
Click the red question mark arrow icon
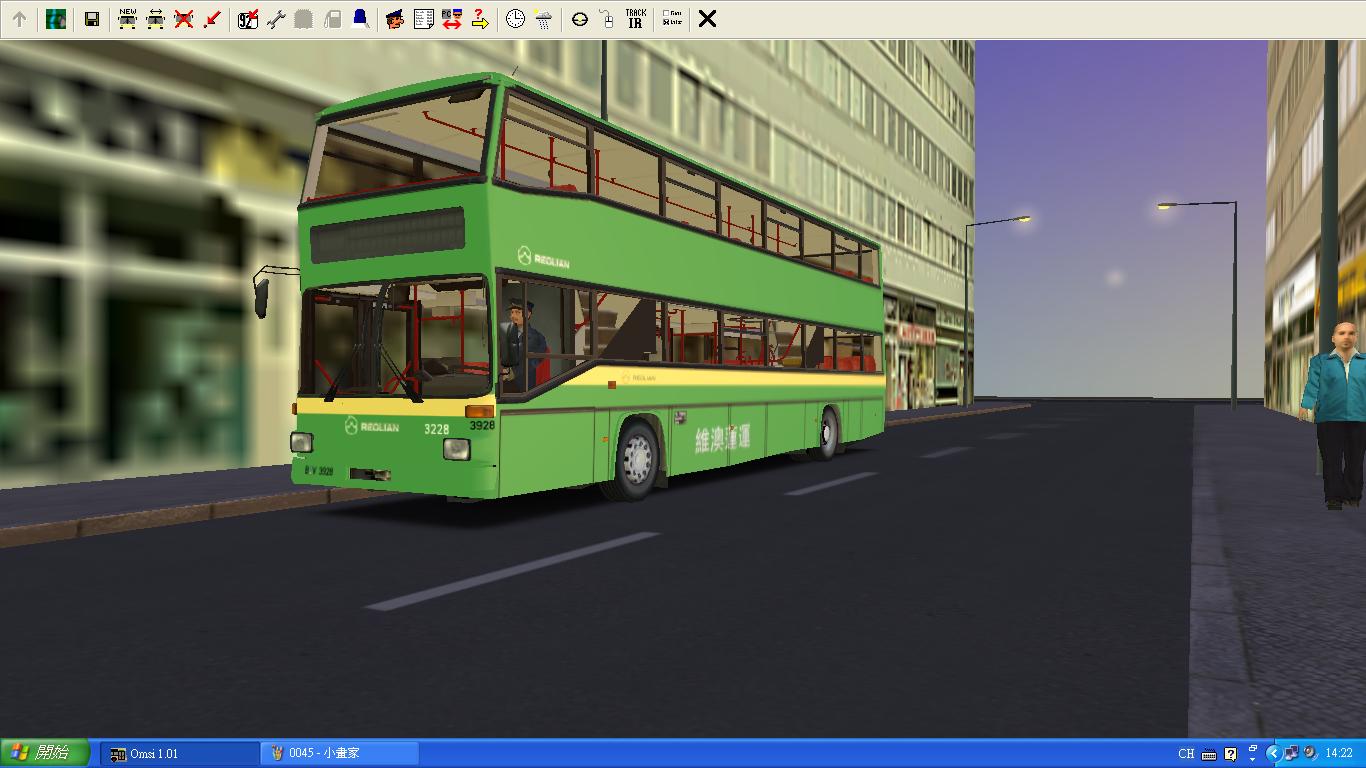click(x=479, y=19)
